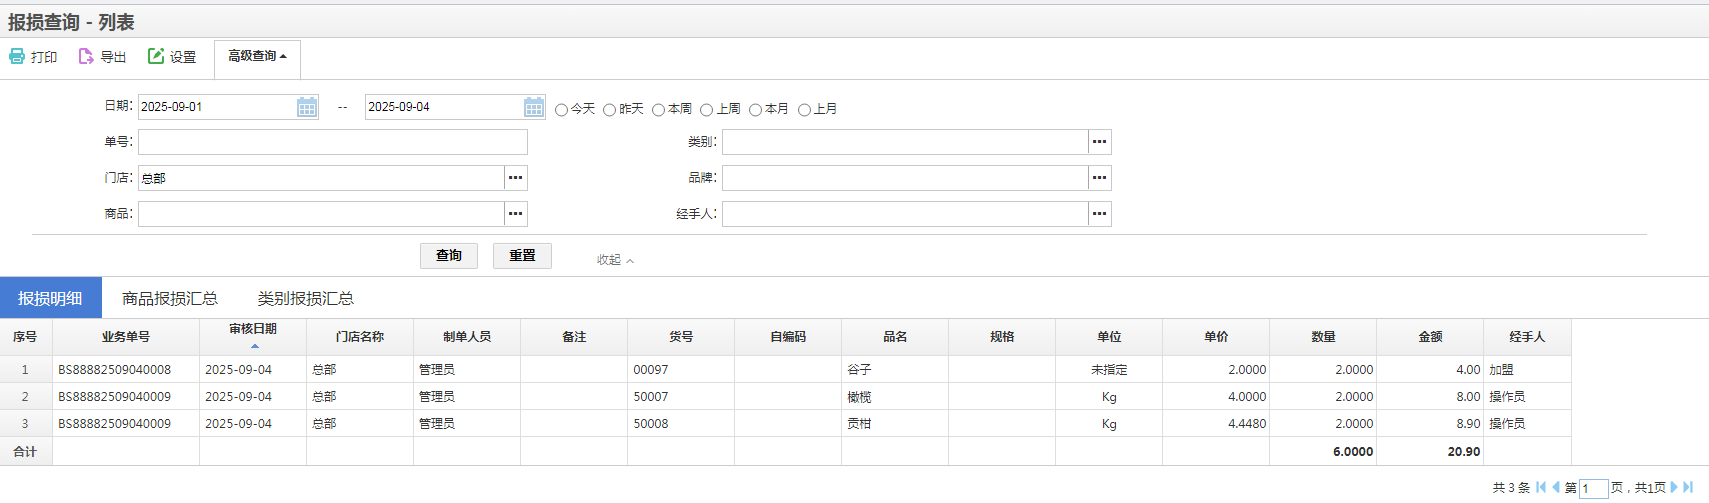
Task: Click the 查询 button
Action: (448, 256)
